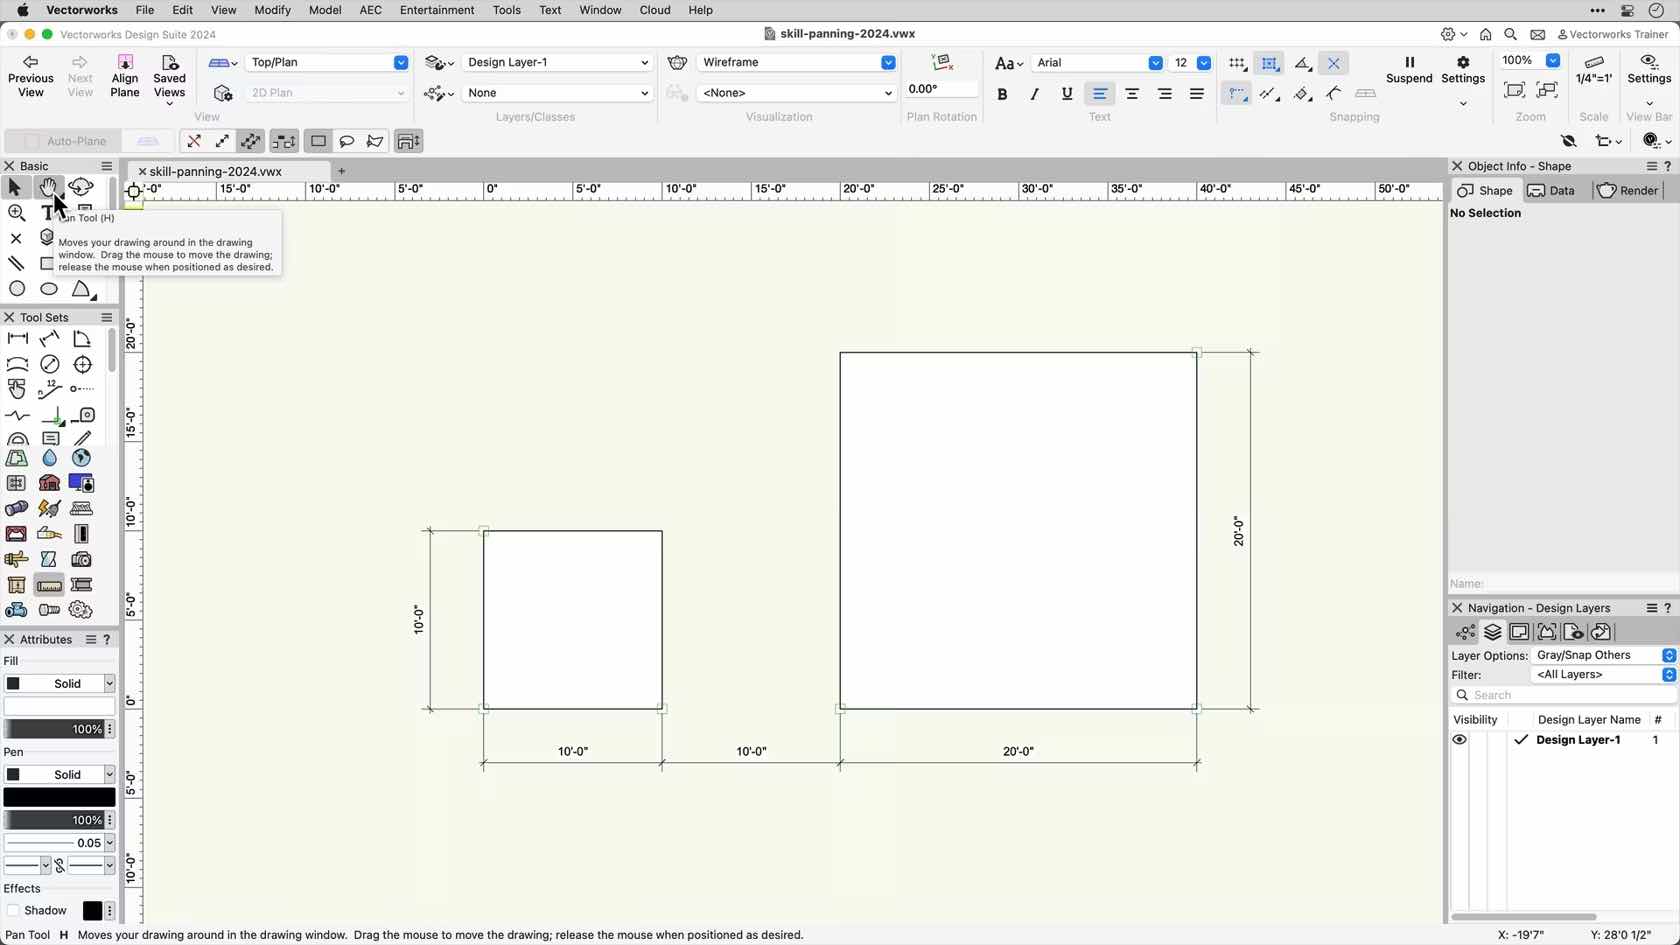Open the font size 12 dropdown
Screen dimensions: 1680x945
coord(1190,63)
